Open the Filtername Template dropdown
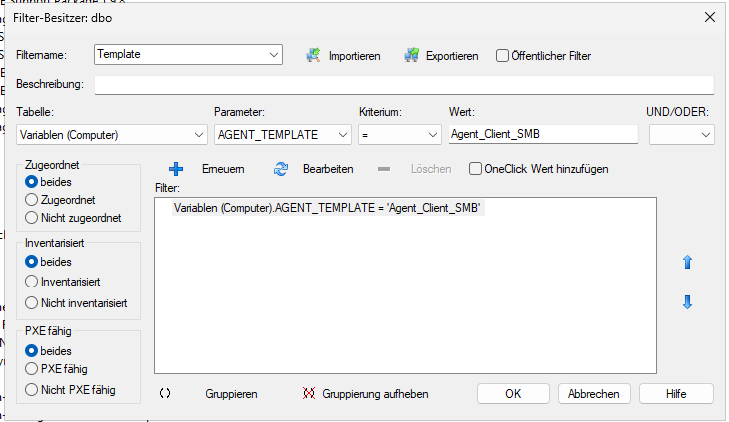Image resolution: width=729 pixels, height=422 pixels. [274, 55]
